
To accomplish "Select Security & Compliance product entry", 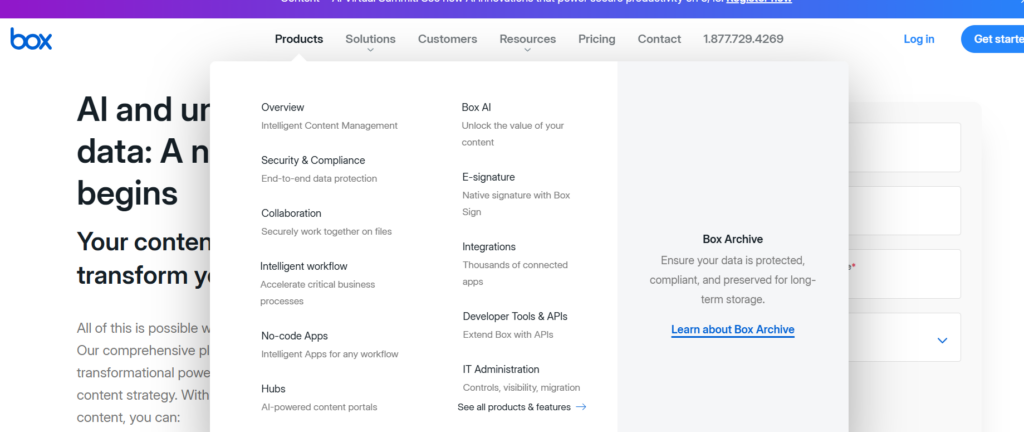I will (313, 160).
